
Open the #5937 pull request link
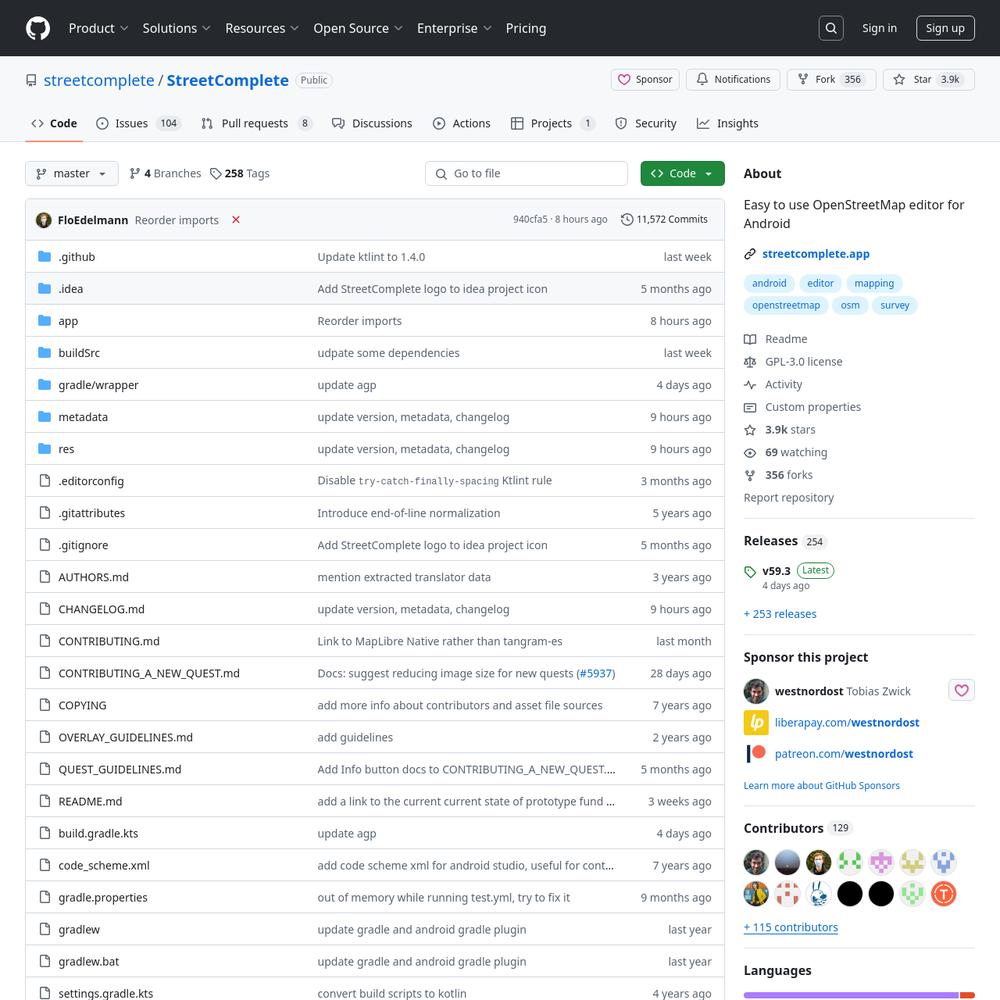[596, 673]
